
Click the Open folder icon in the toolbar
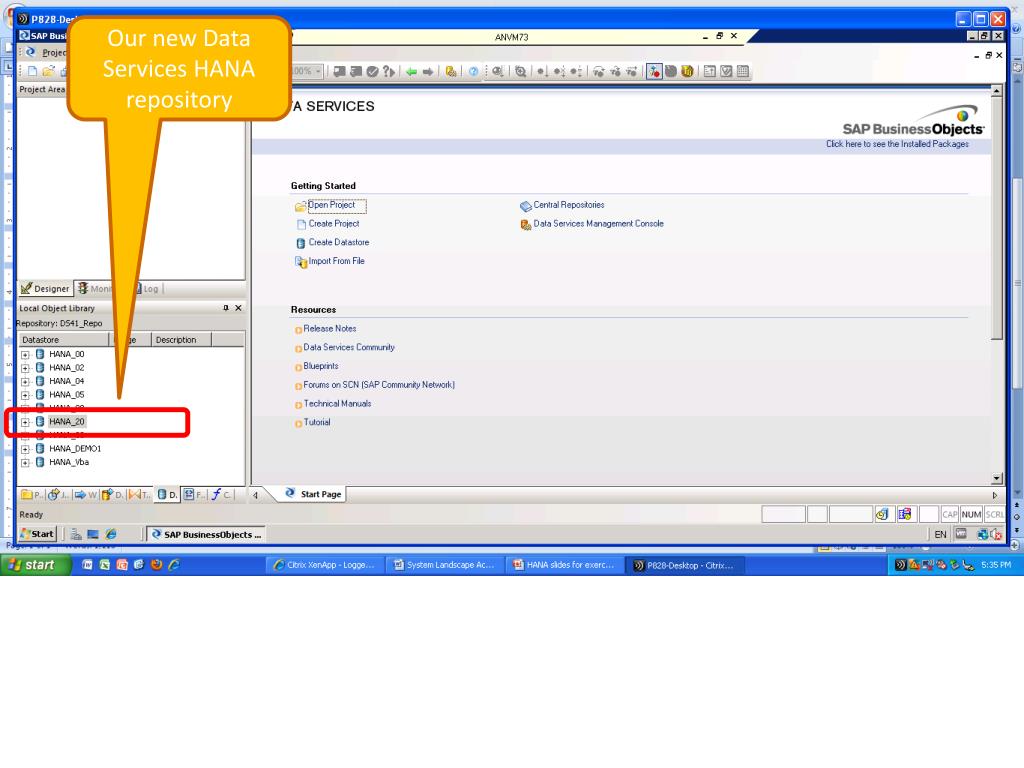click(48, 71)
